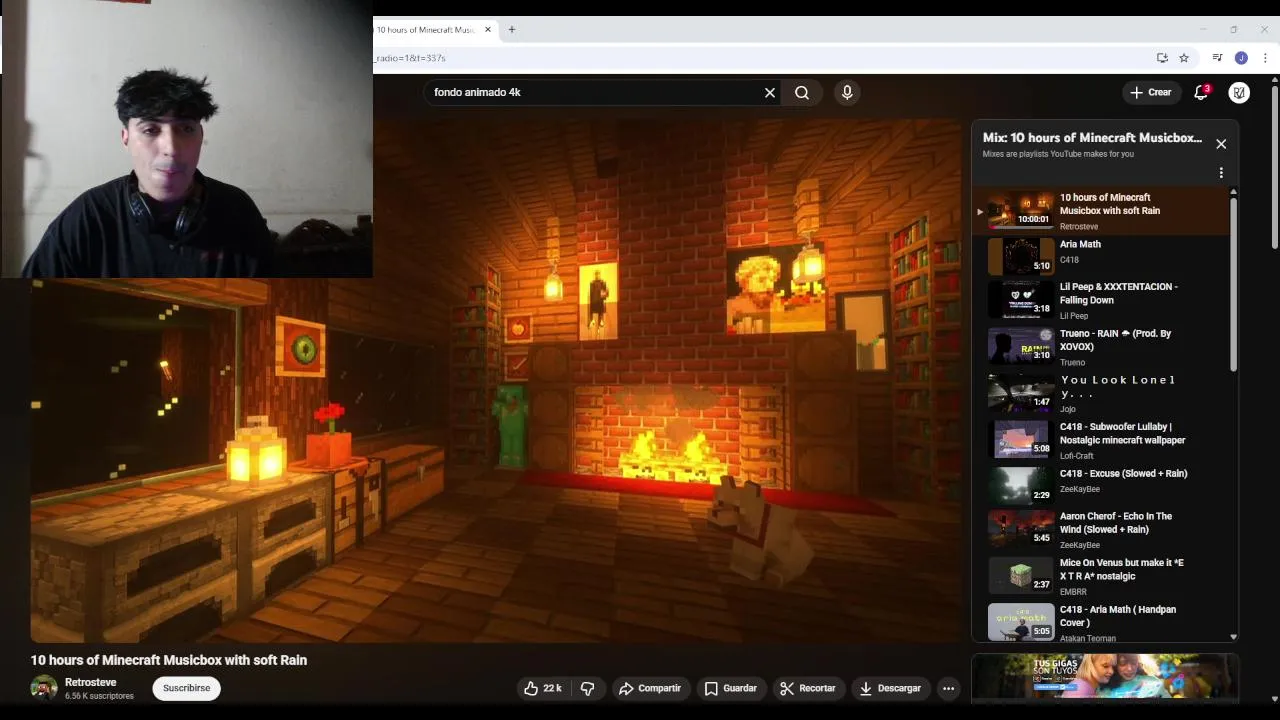Image resolution: width=1280 pixels, height=720 pixels.
Task: Select Aaron Cherof - Echo In The Wind
Action: pos(1116,523)
